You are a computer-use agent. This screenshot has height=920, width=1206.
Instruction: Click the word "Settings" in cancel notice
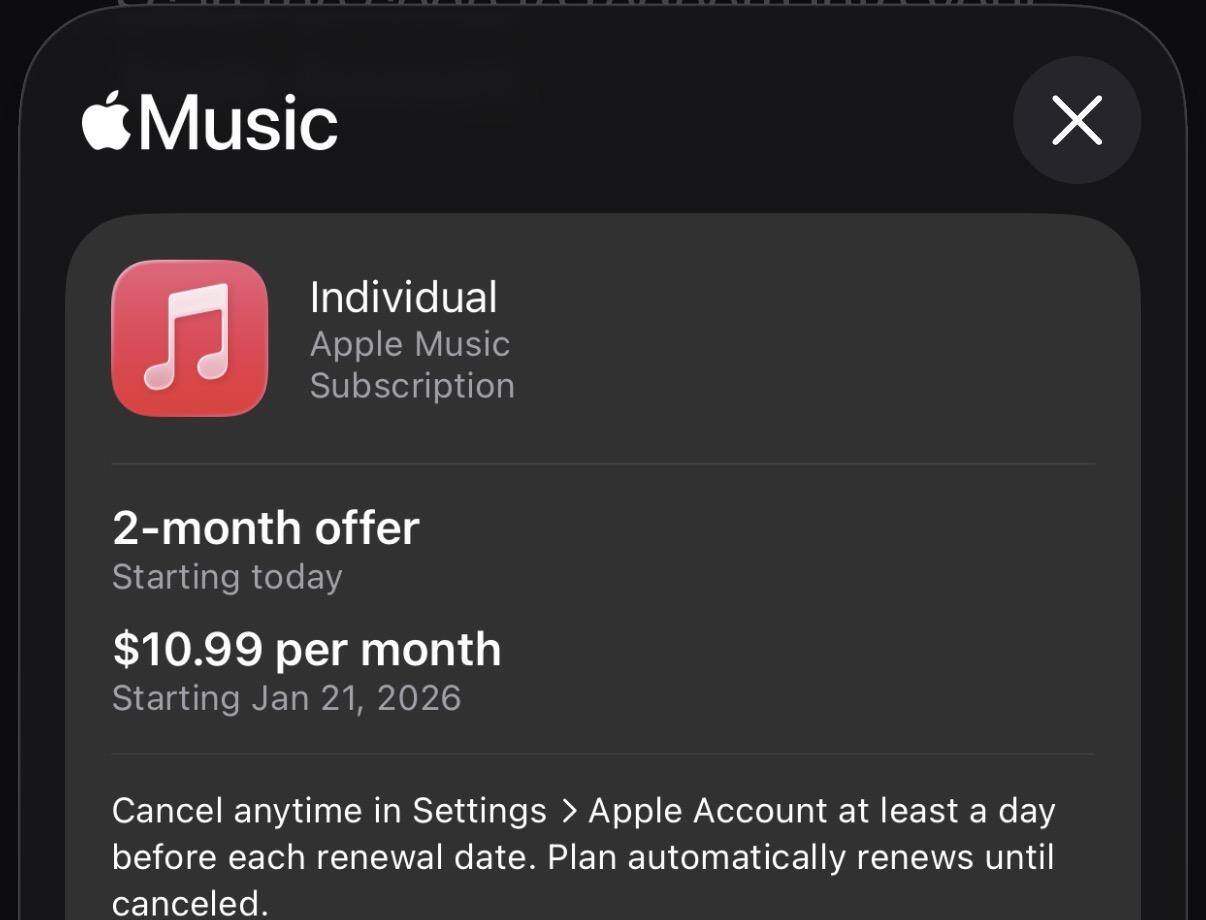[479, 810]
